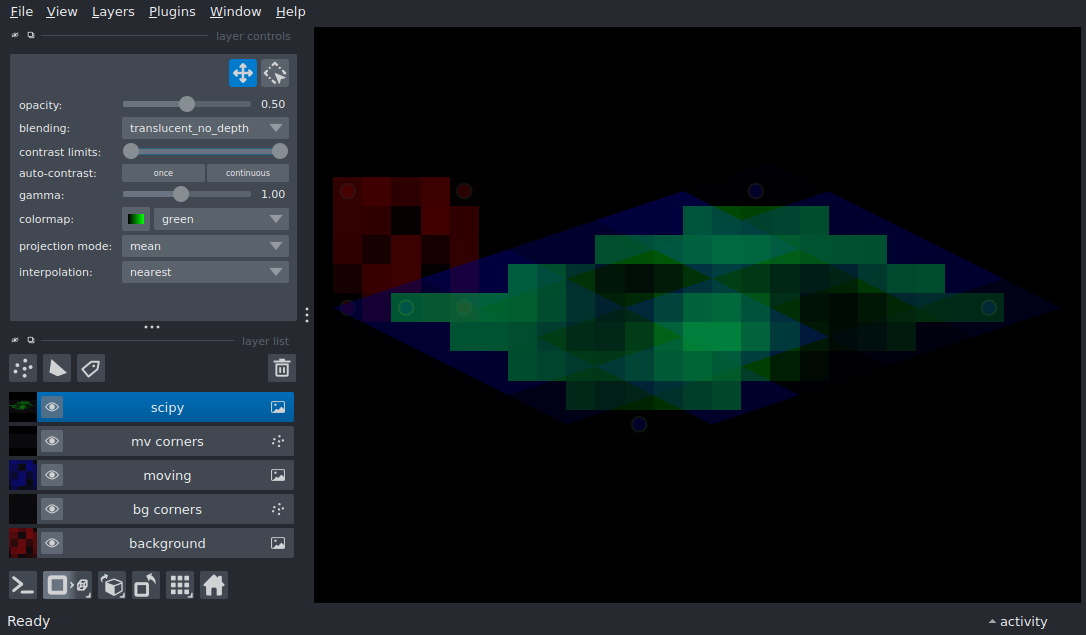Click the auto-contrast once button
This screenshot has width=1086, height=635.
pos(163,173)
